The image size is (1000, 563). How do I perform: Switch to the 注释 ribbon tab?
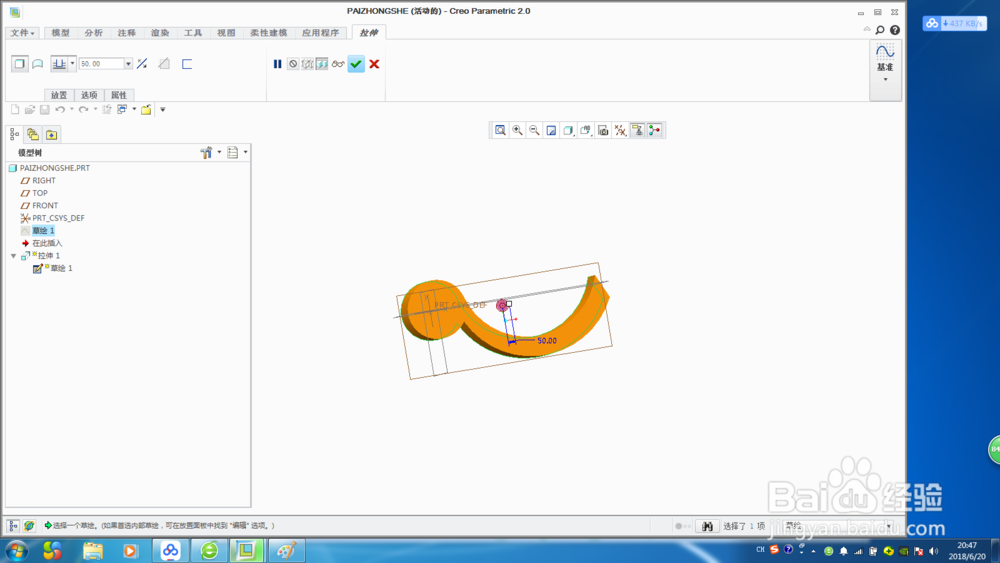127,33
